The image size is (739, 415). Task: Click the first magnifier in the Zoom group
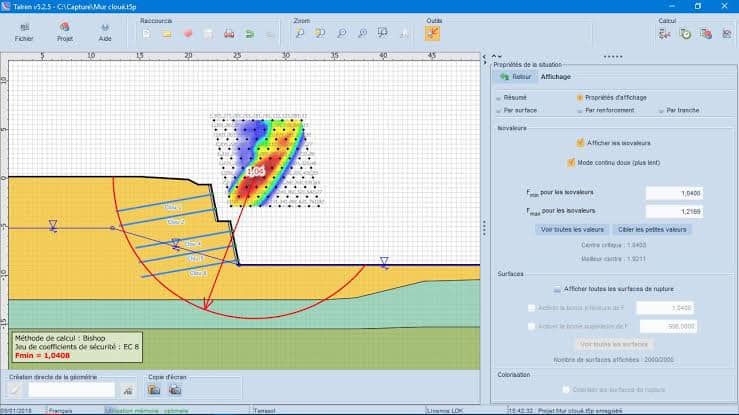[x=300, y=33]
